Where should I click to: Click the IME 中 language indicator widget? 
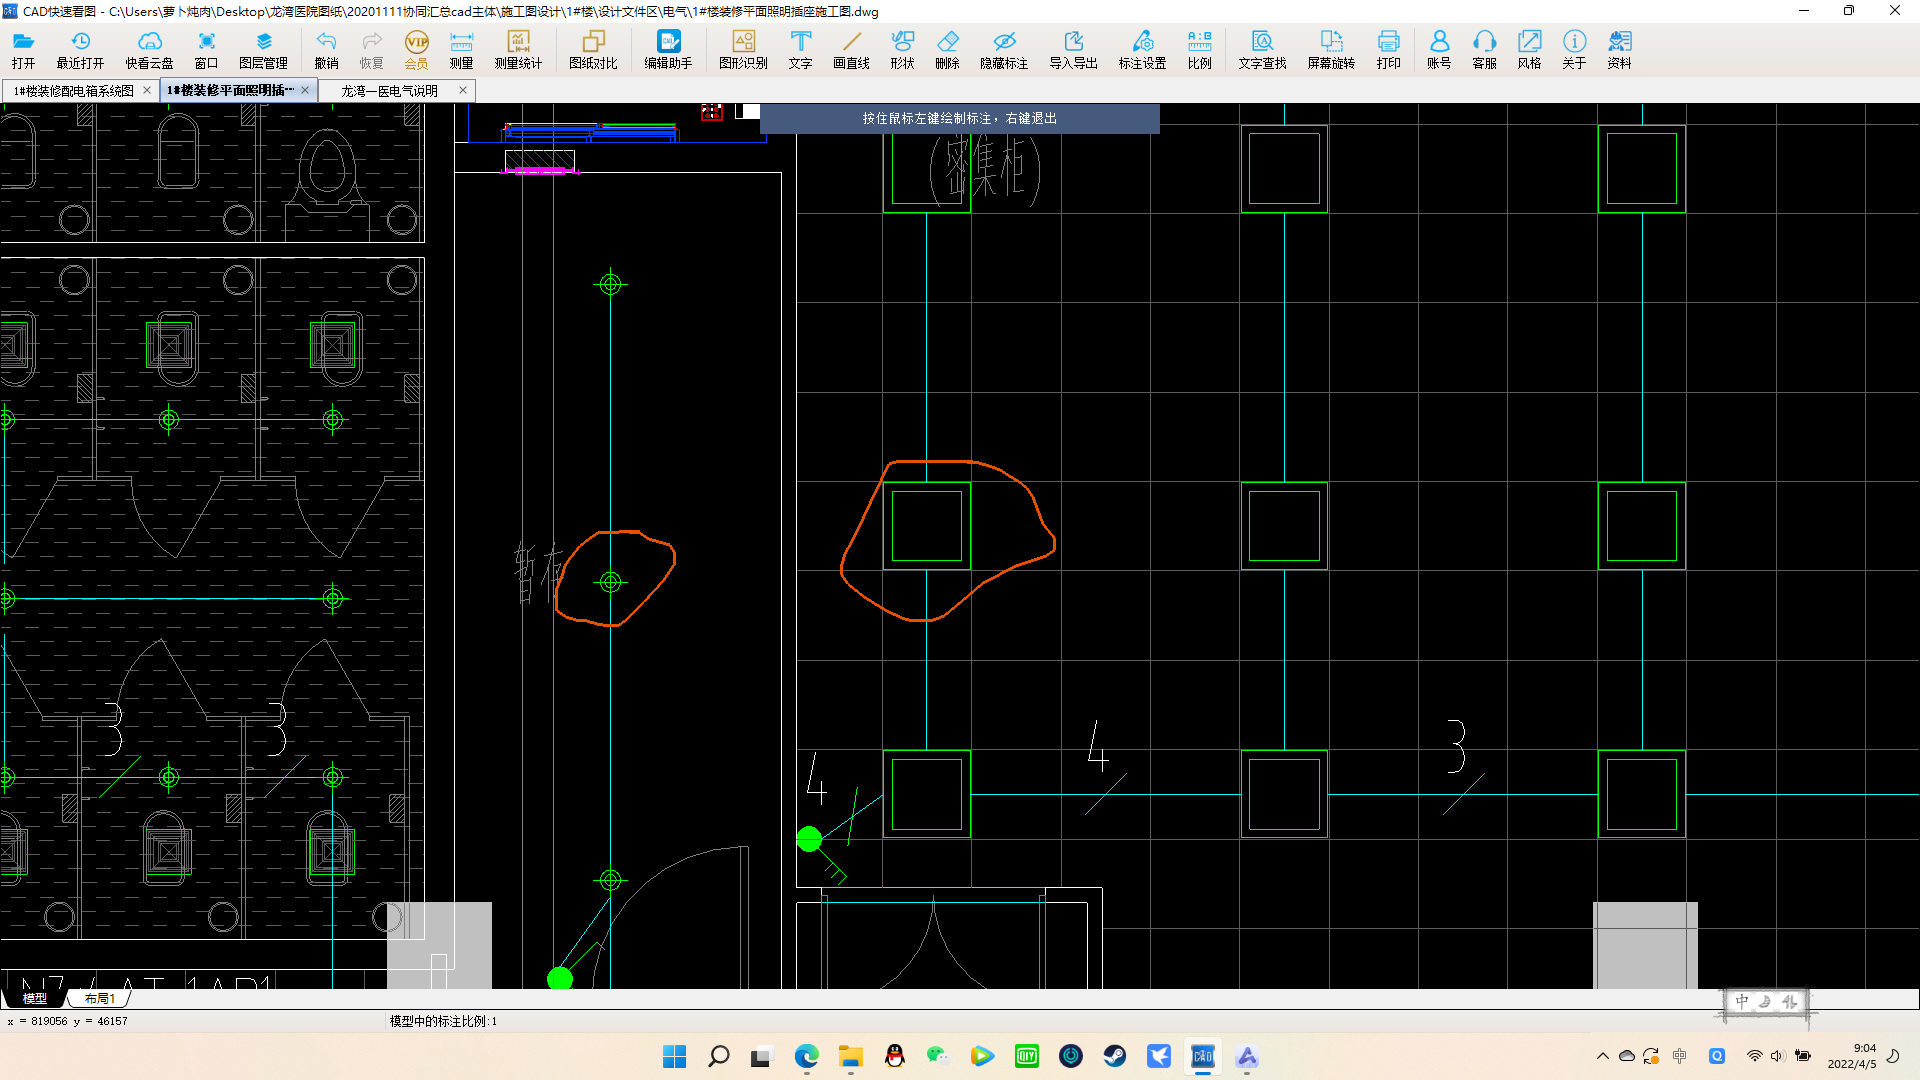[x=1767, y=1002]
